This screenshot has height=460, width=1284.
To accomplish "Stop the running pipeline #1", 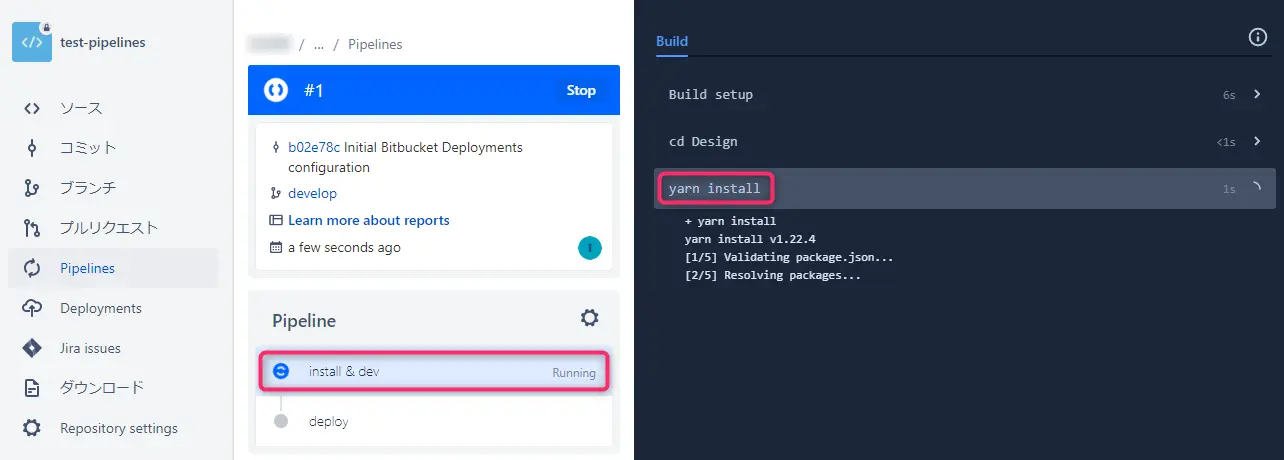I will (581, 90).
